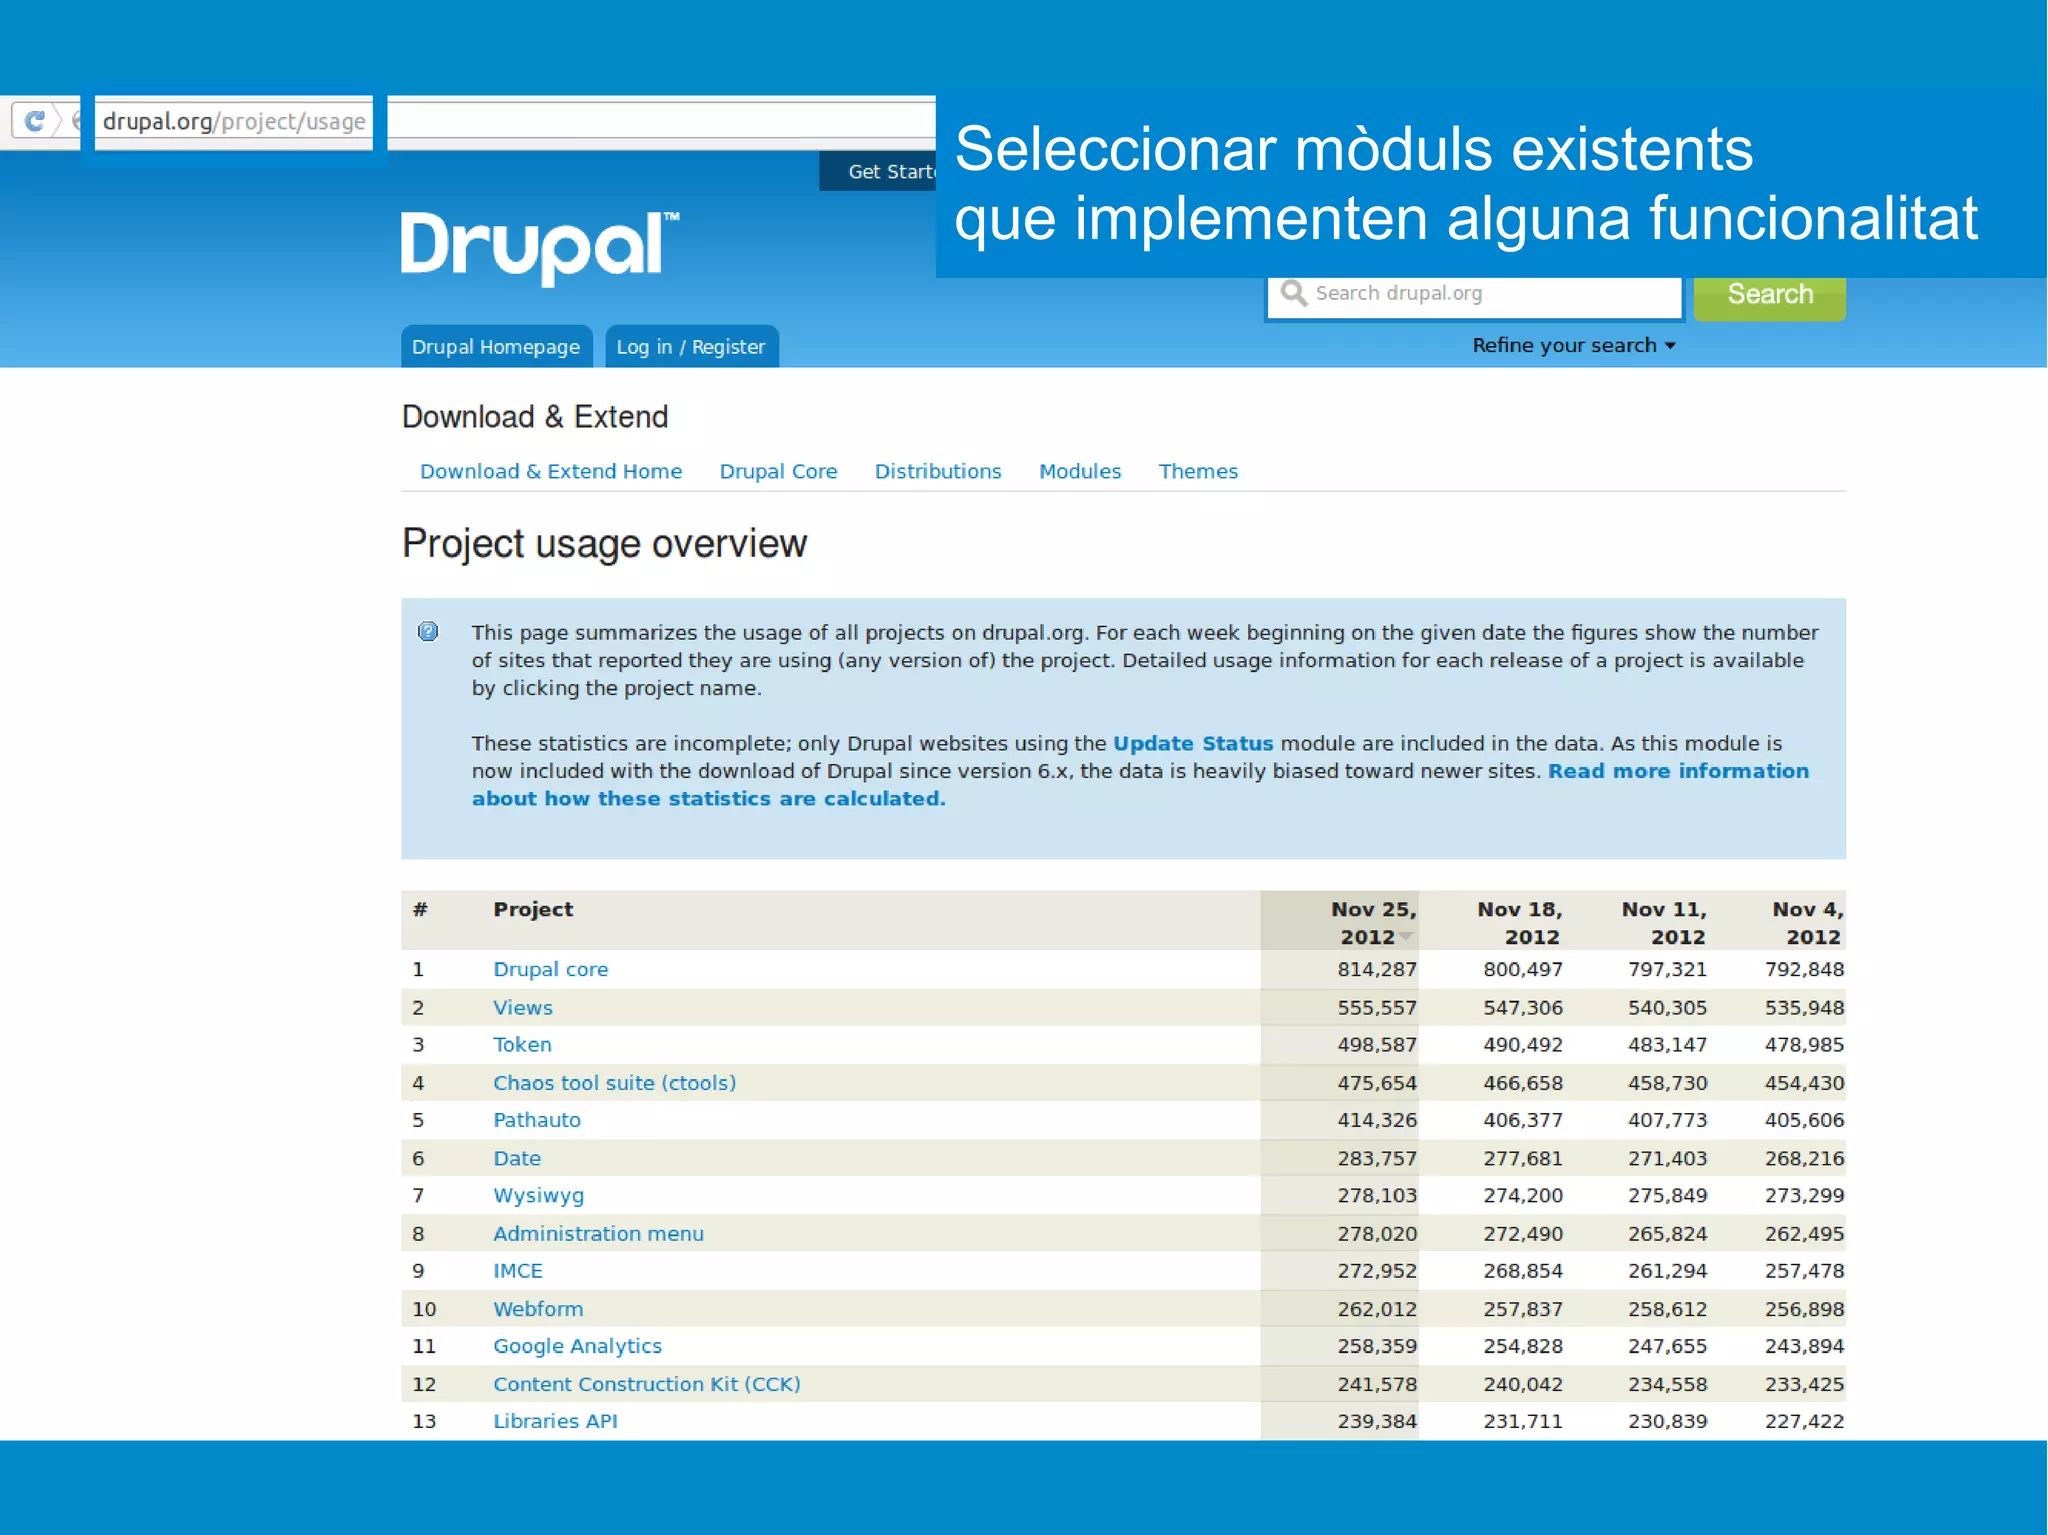Open the Drupal Homepage tab
The image size is (2048, 1535).
click(496, 347)
